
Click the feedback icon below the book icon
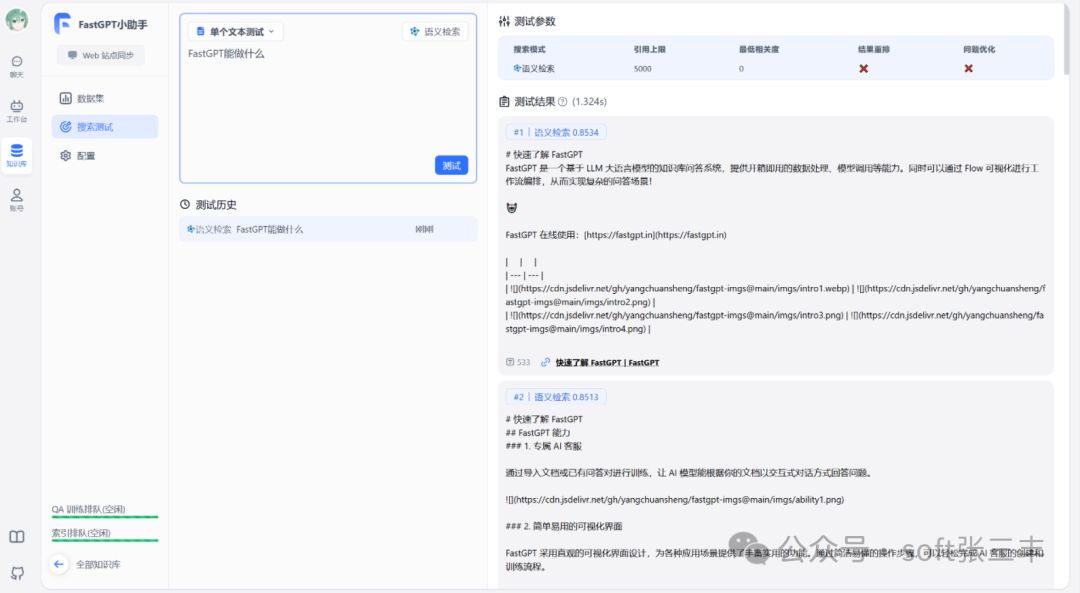(x=16, y=572)
